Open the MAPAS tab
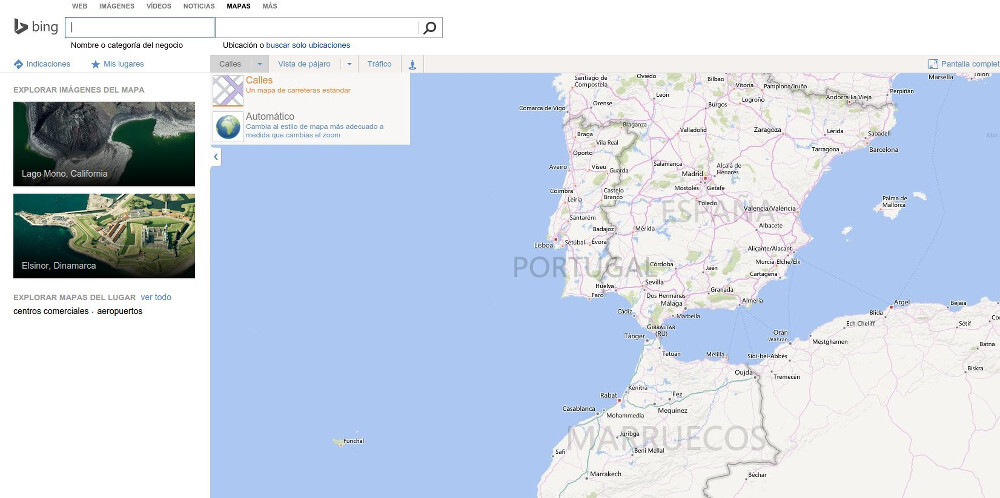 tap(239, 6)
